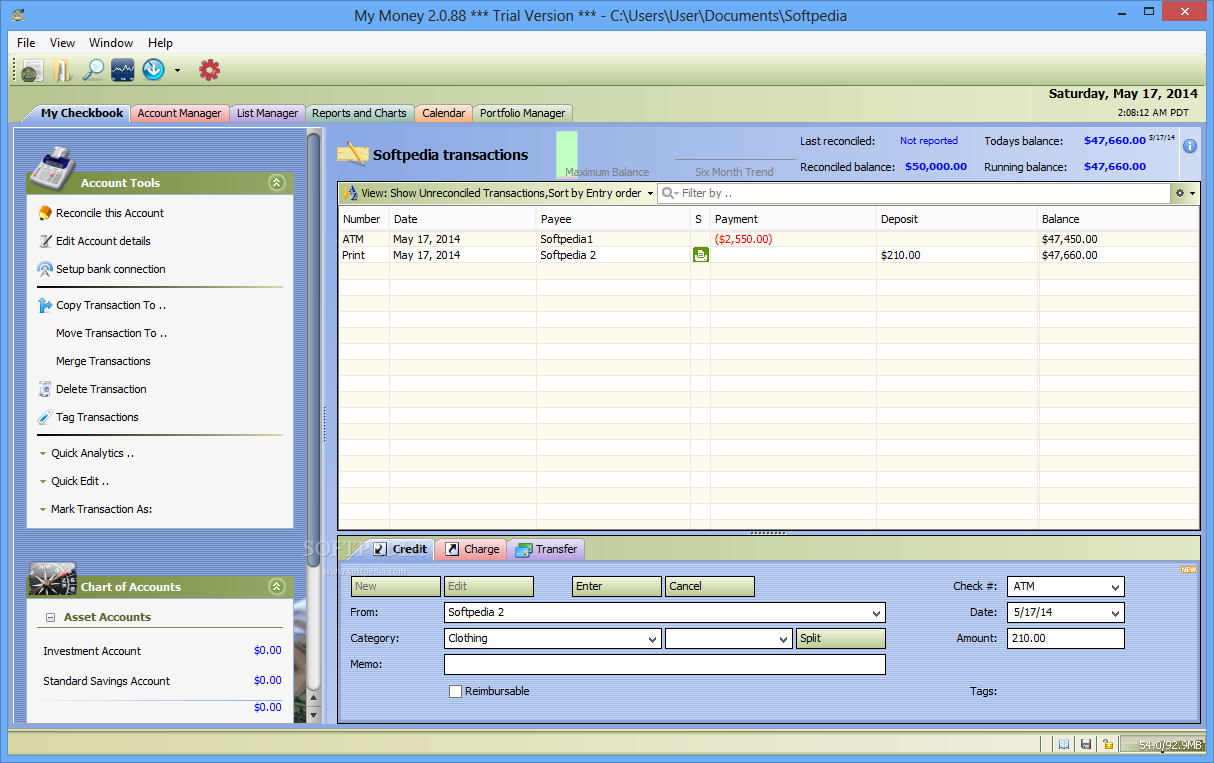The image size is (1214, 763).
Task: Click the money bag checkbook toolbar icon
Action: pos(32,70)
